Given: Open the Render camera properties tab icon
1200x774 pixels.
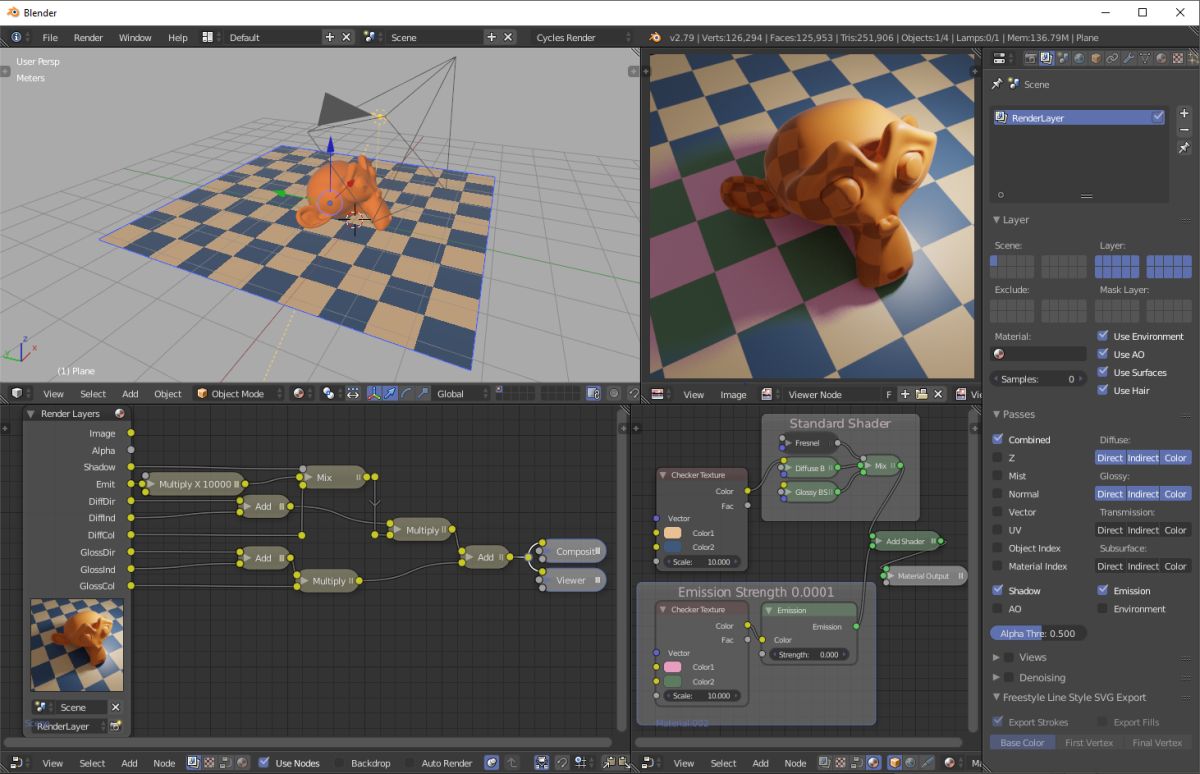Looking at the screenshot, I should point(1029,59).
